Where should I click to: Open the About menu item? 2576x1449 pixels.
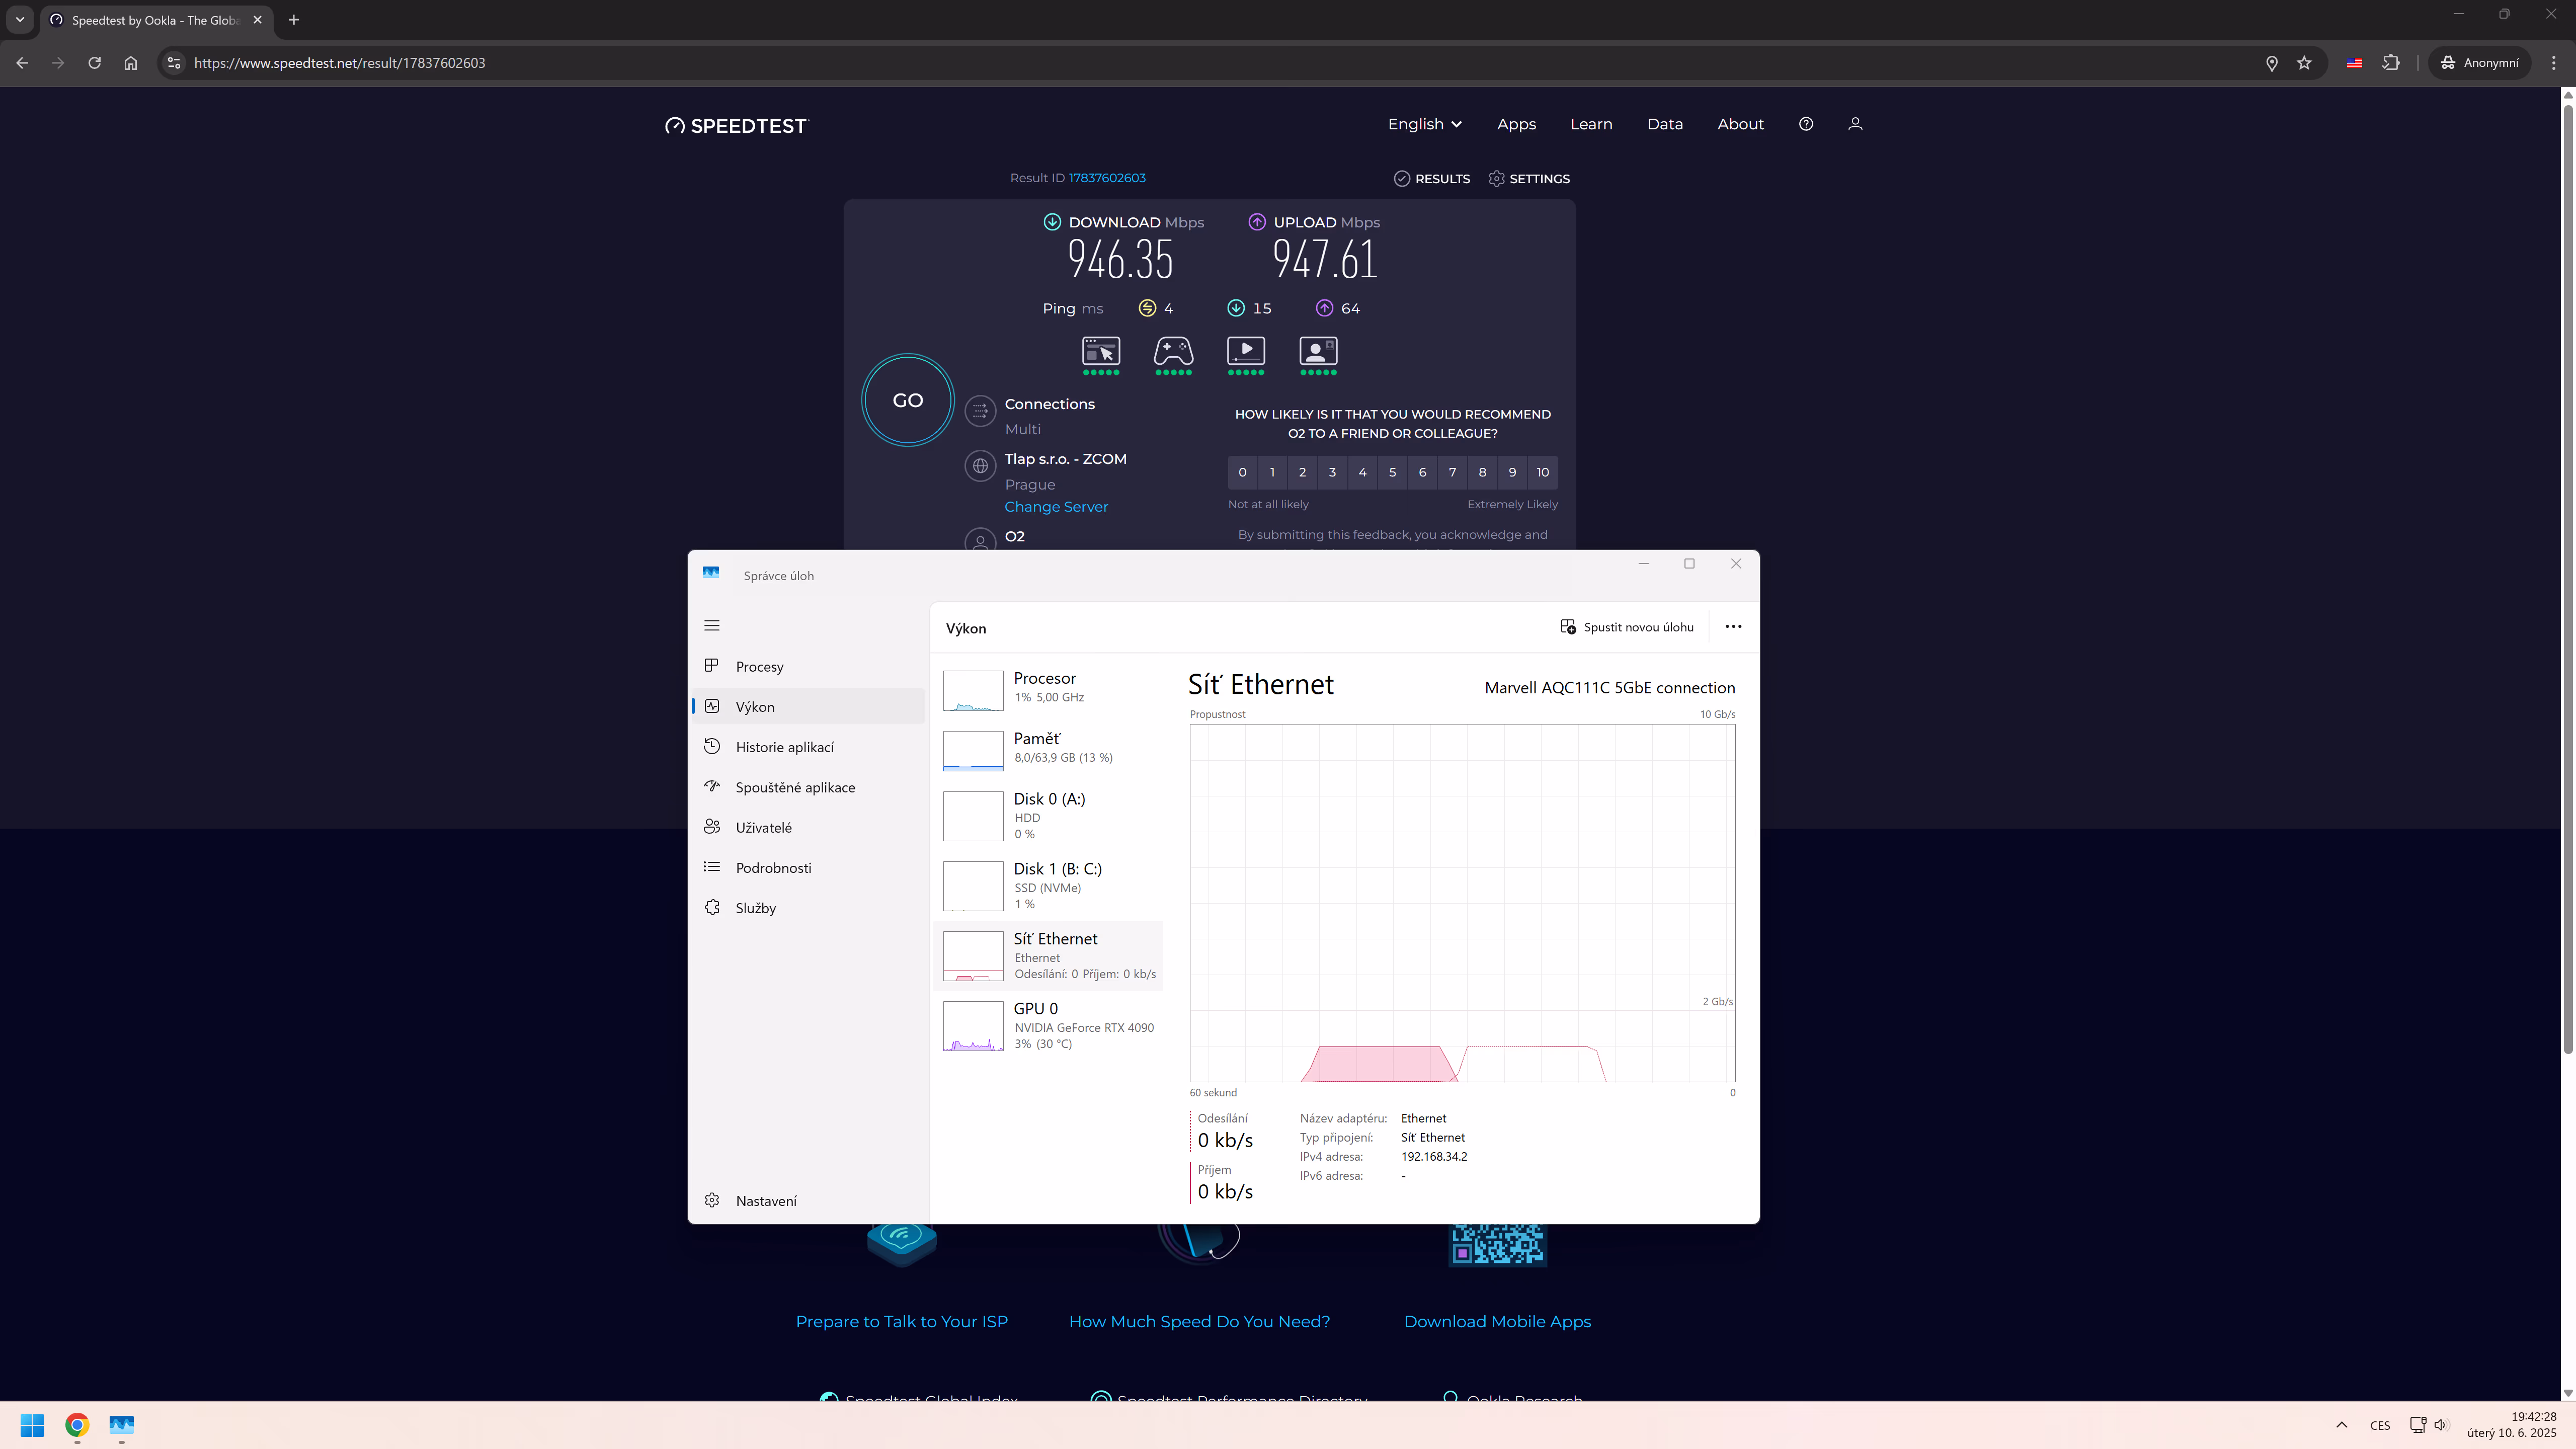(1740, 124)
